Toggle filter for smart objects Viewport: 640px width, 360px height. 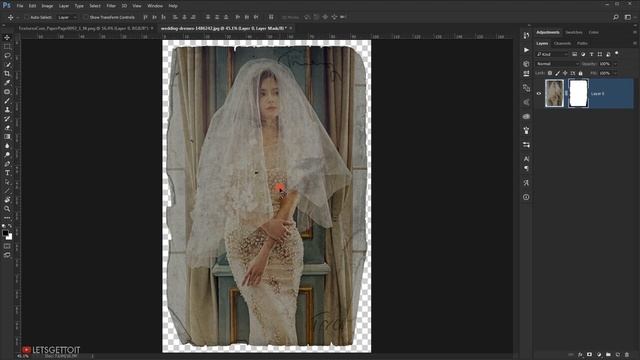coord(608,54)
